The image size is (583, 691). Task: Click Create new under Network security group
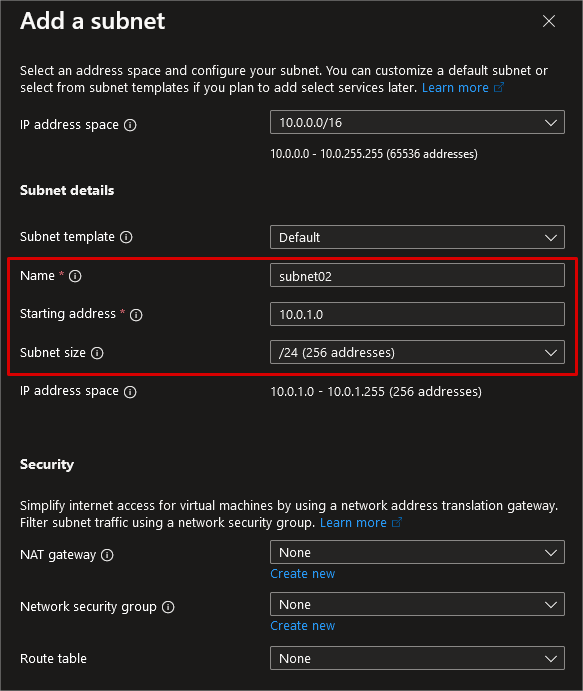click(303, 626)
